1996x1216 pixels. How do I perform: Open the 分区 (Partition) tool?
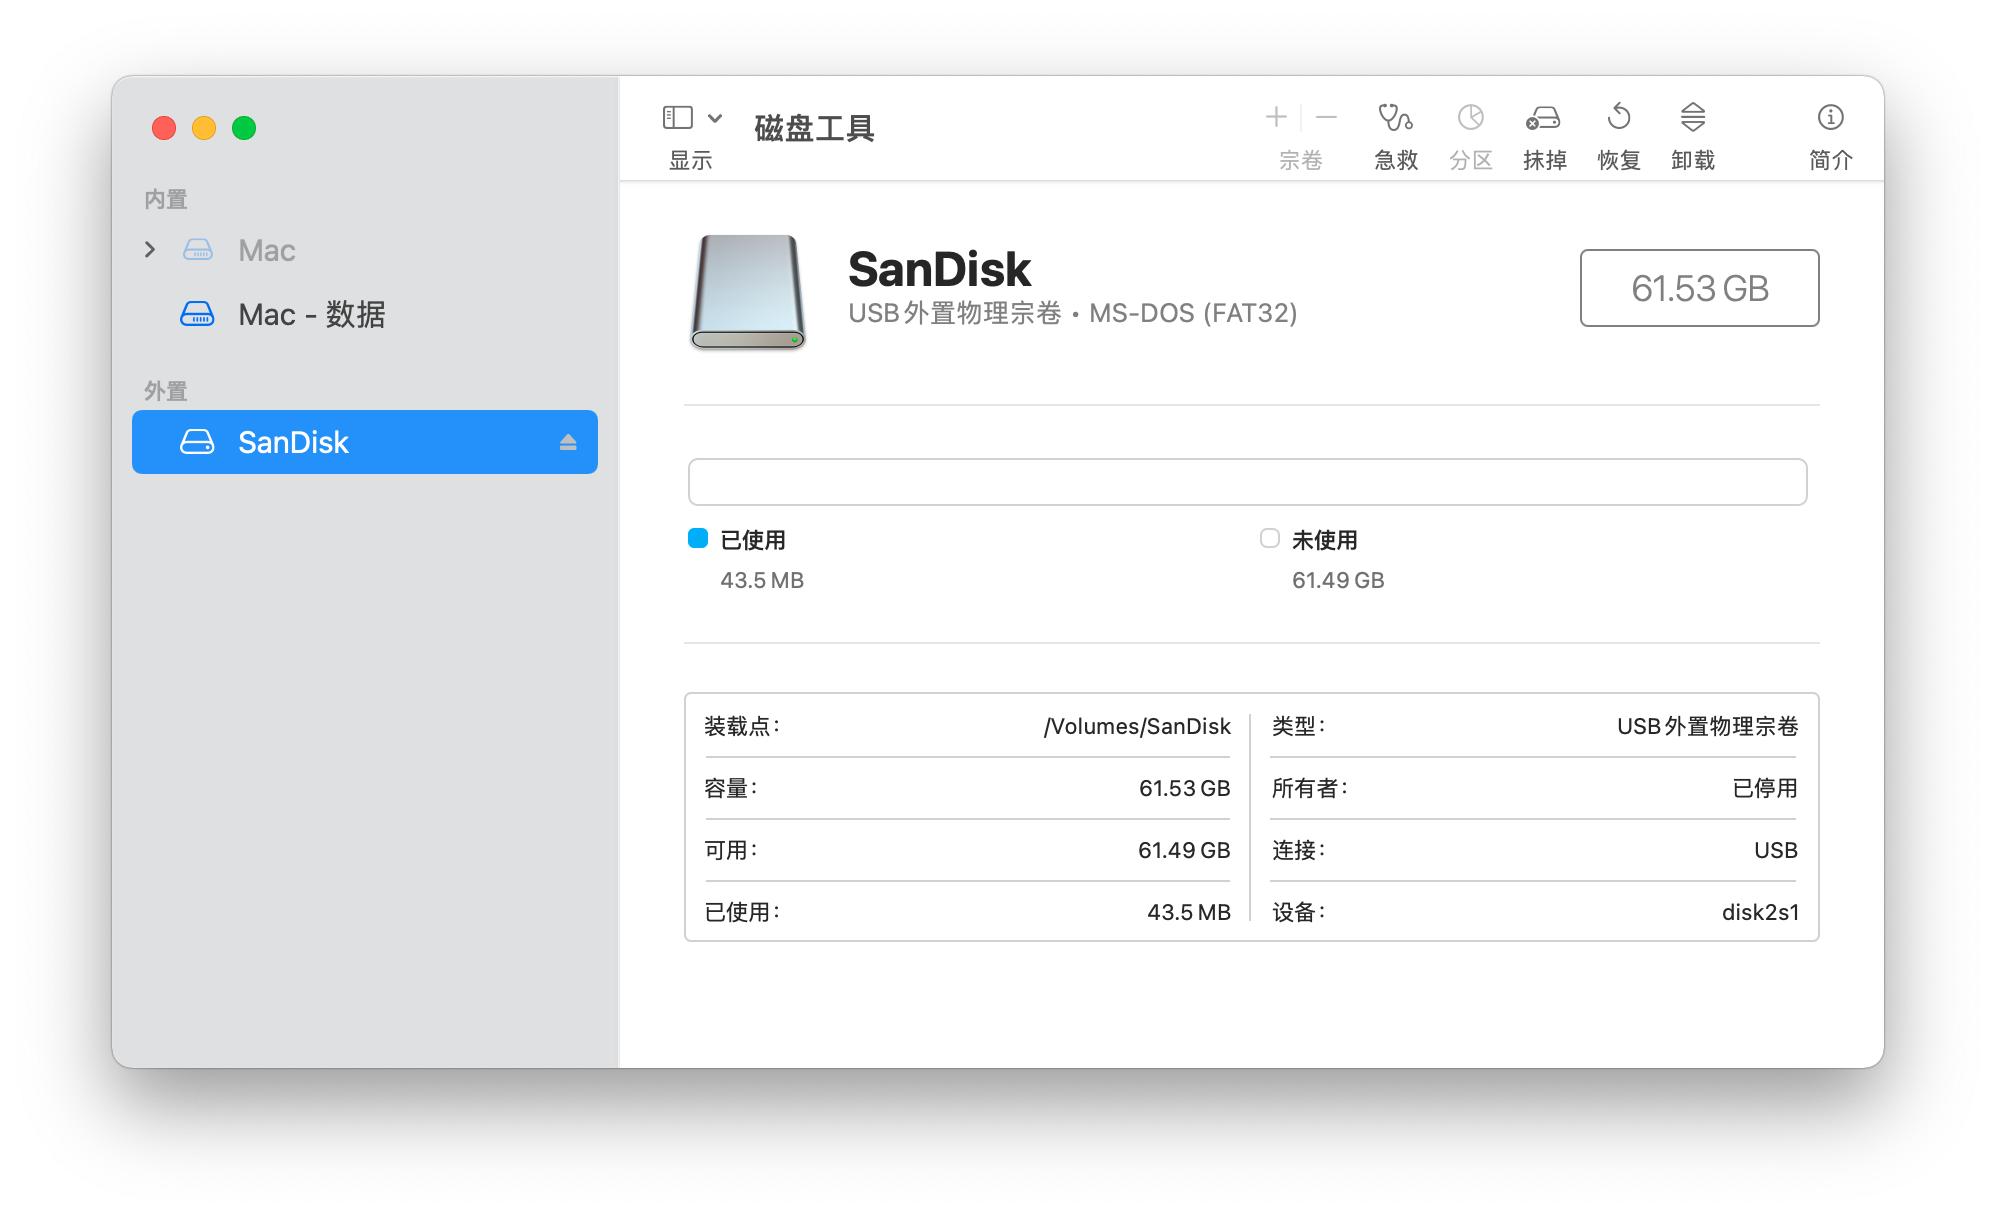tap(1469, 130)
